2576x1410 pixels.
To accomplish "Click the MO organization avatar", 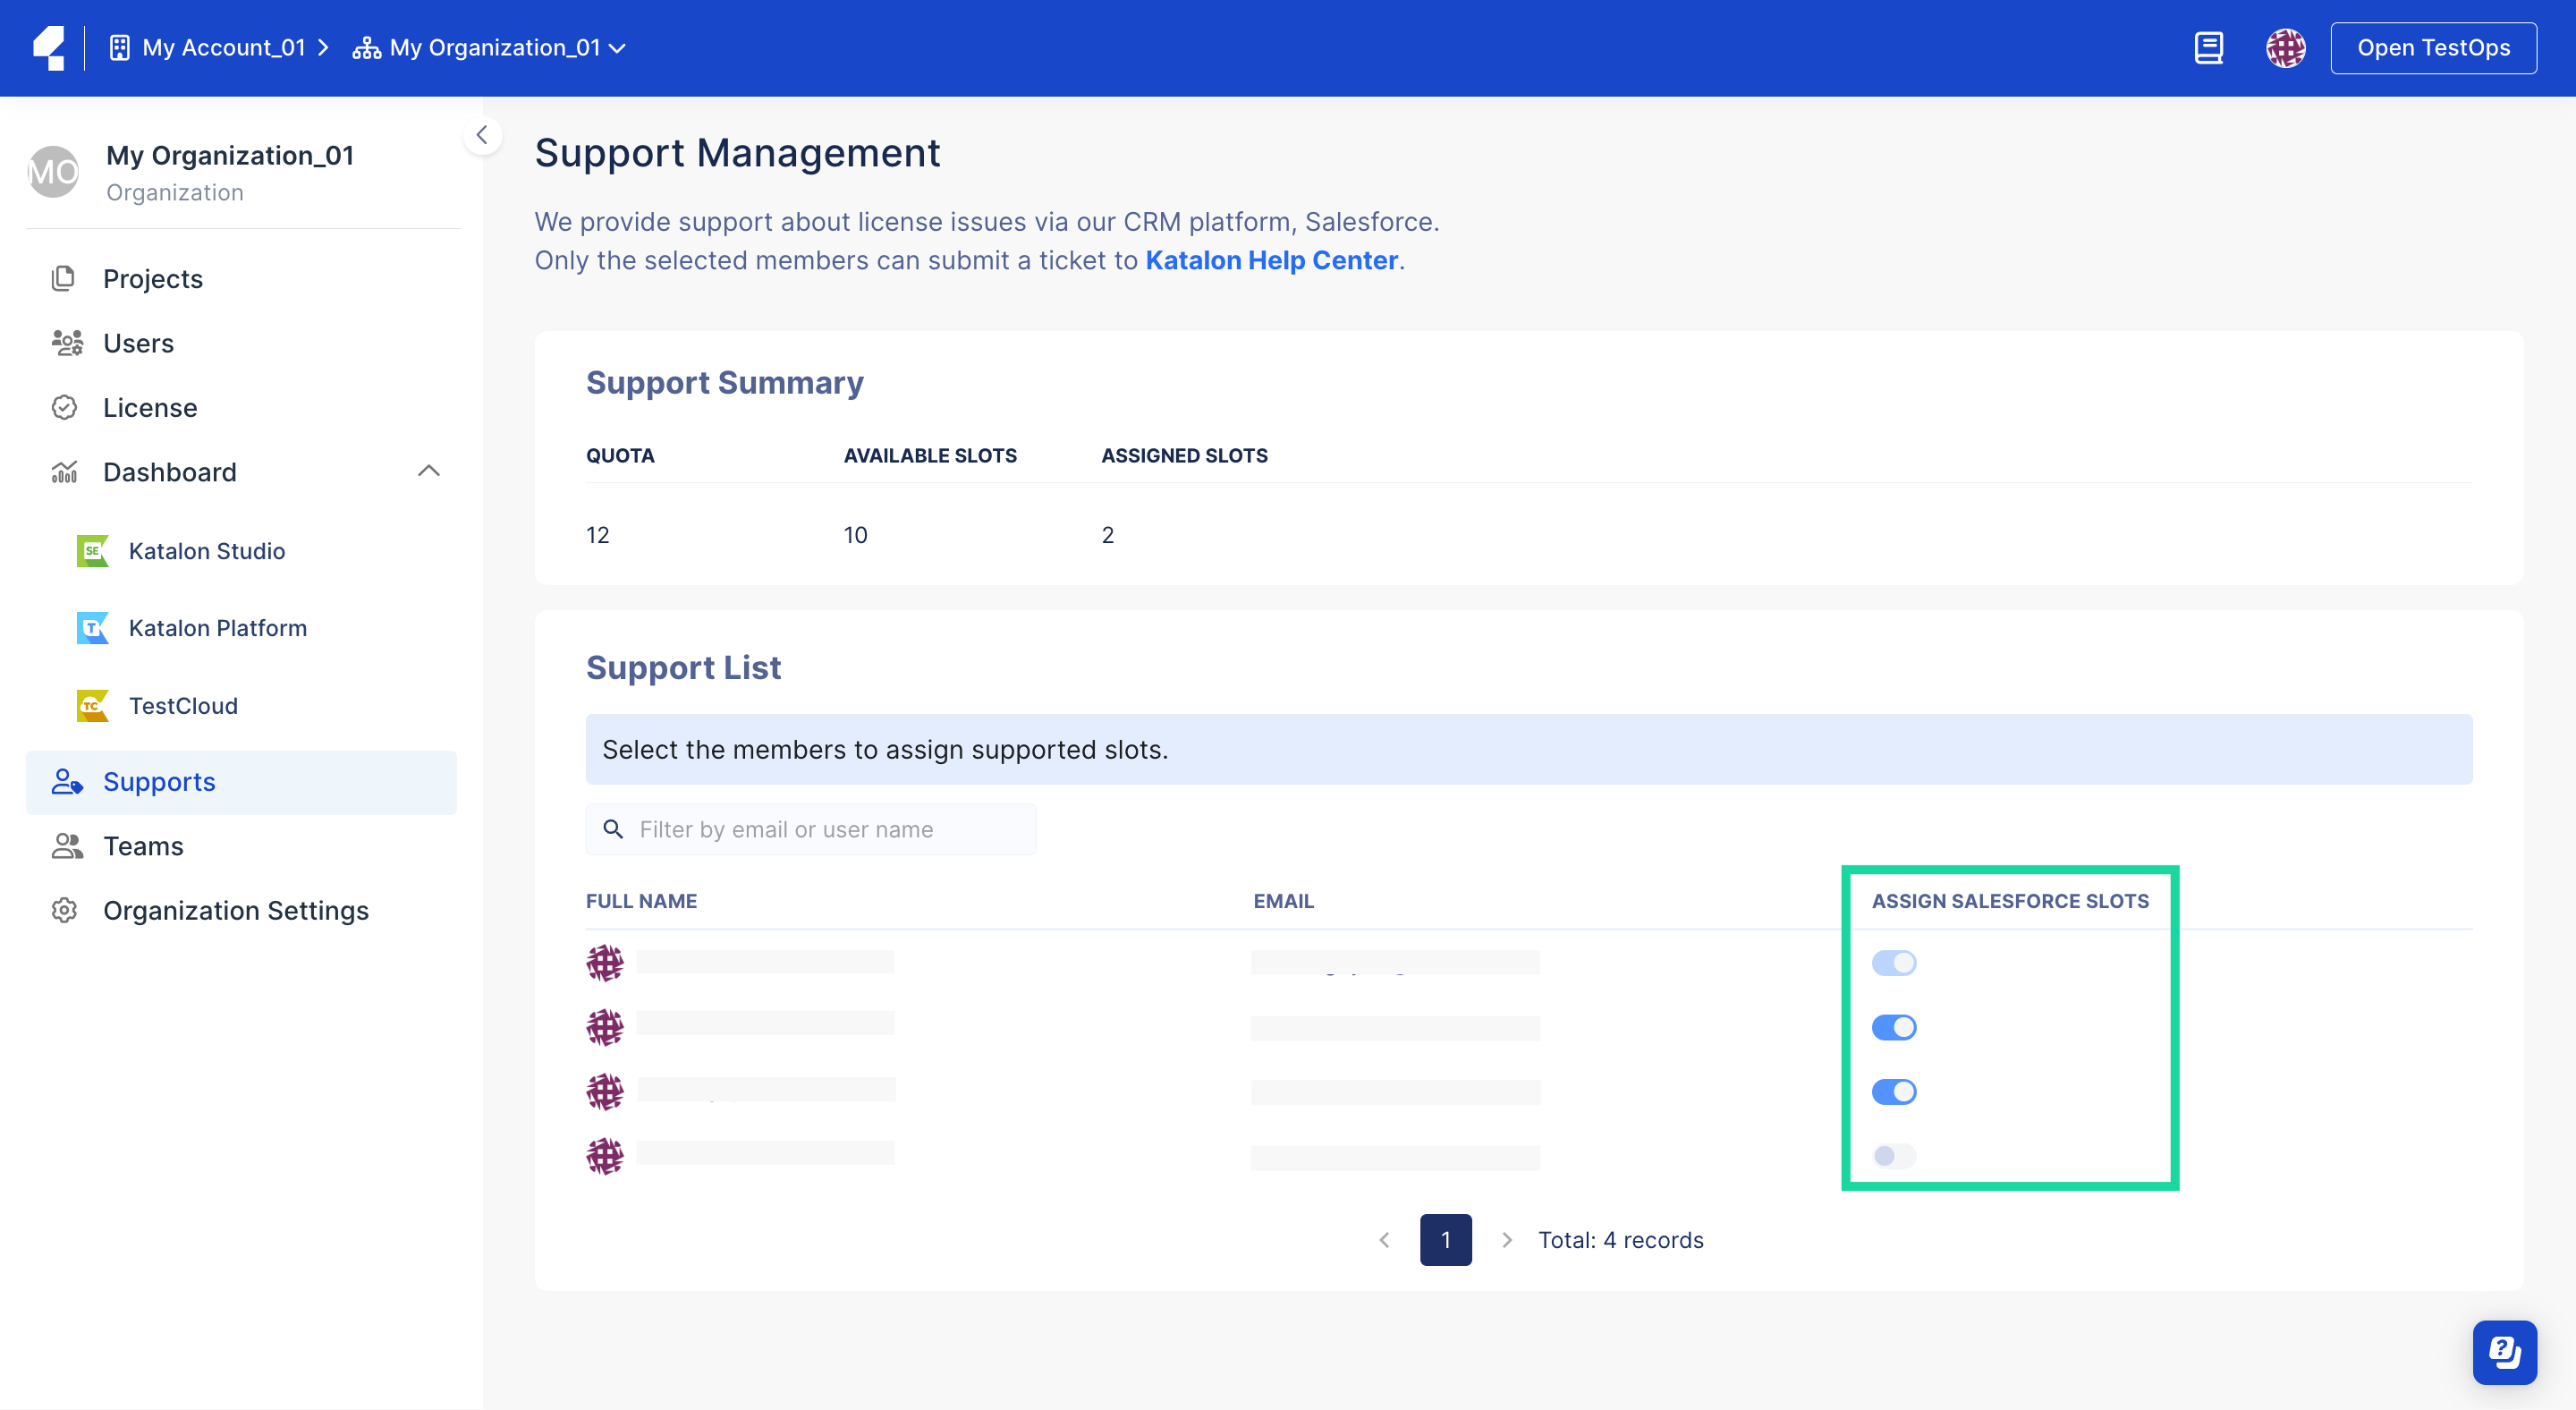I will click(x=53, y=172).
